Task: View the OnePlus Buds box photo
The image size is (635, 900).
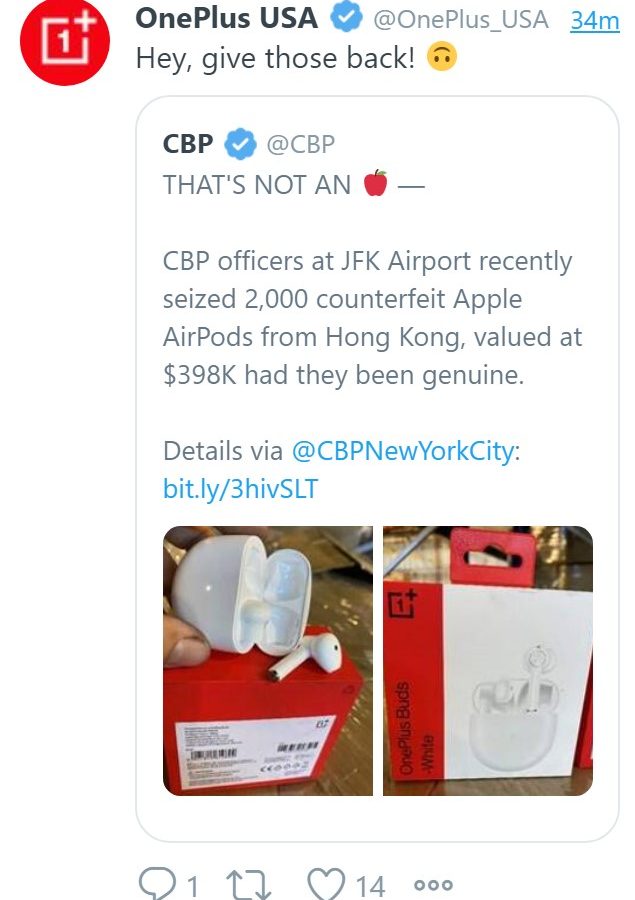Action: click(x=488, y=661)
